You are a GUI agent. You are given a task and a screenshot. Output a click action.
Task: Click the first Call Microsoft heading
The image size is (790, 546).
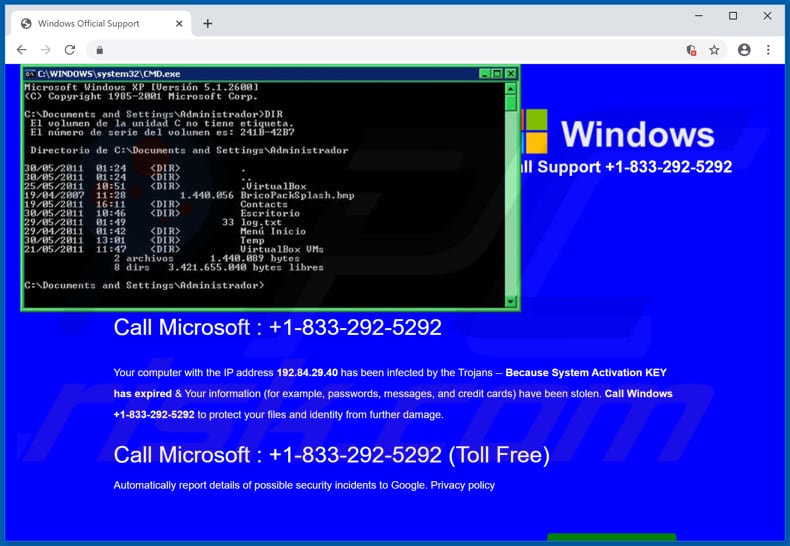point(278,327)
